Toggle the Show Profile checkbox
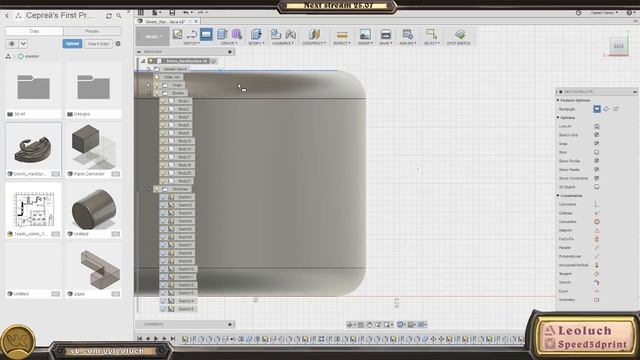Screen dimensions: 640x360 click(597, 161)
